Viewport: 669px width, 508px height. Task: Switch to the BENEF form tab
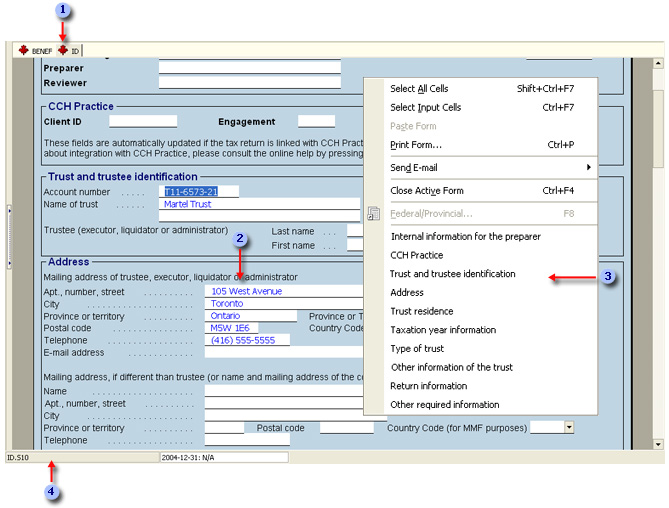[x=35, y=51]
